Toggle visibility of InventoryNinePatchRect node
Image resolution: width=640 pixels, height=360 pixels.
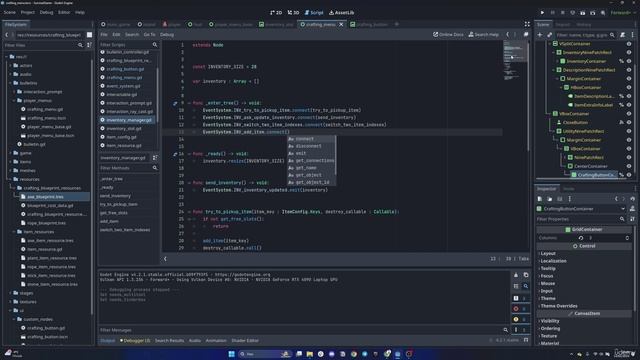pyautogui.click(x=629, y=52)
